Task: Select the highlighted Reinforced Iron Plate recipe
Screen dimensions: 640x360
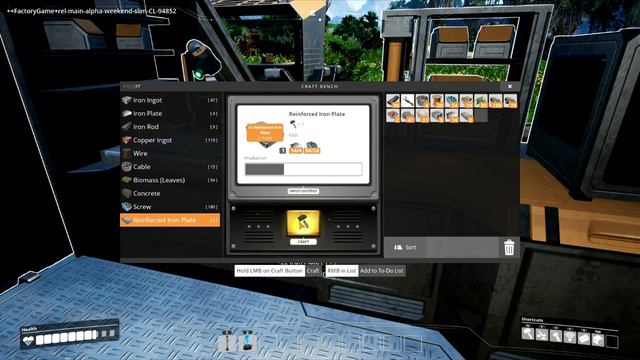Action: pyautogui.click(x=170, y=220)
